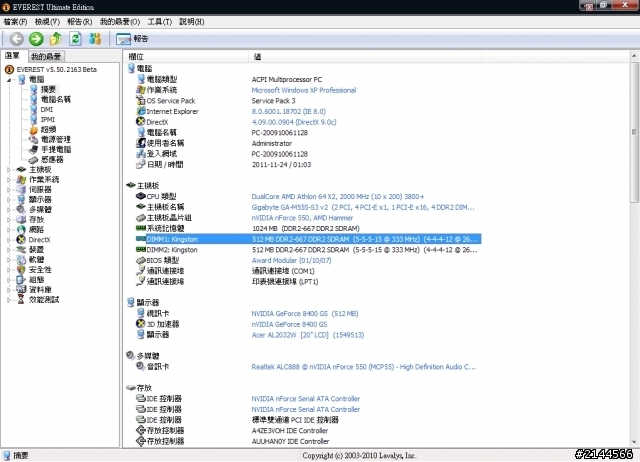Expand the 顯示器 tree node
This screenshot has height=462, width=640.
pyautogui.click(x=9, y=200)
